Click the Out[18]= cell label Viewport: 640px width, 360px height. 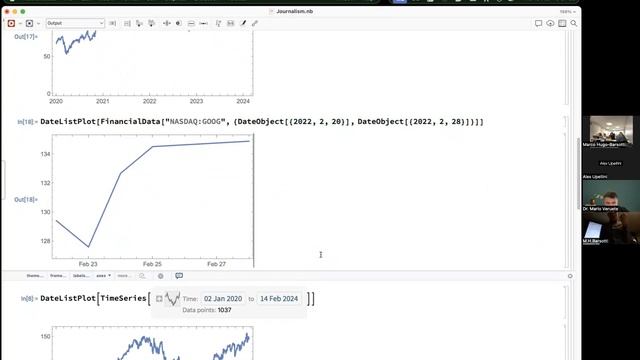coord(26,200)
